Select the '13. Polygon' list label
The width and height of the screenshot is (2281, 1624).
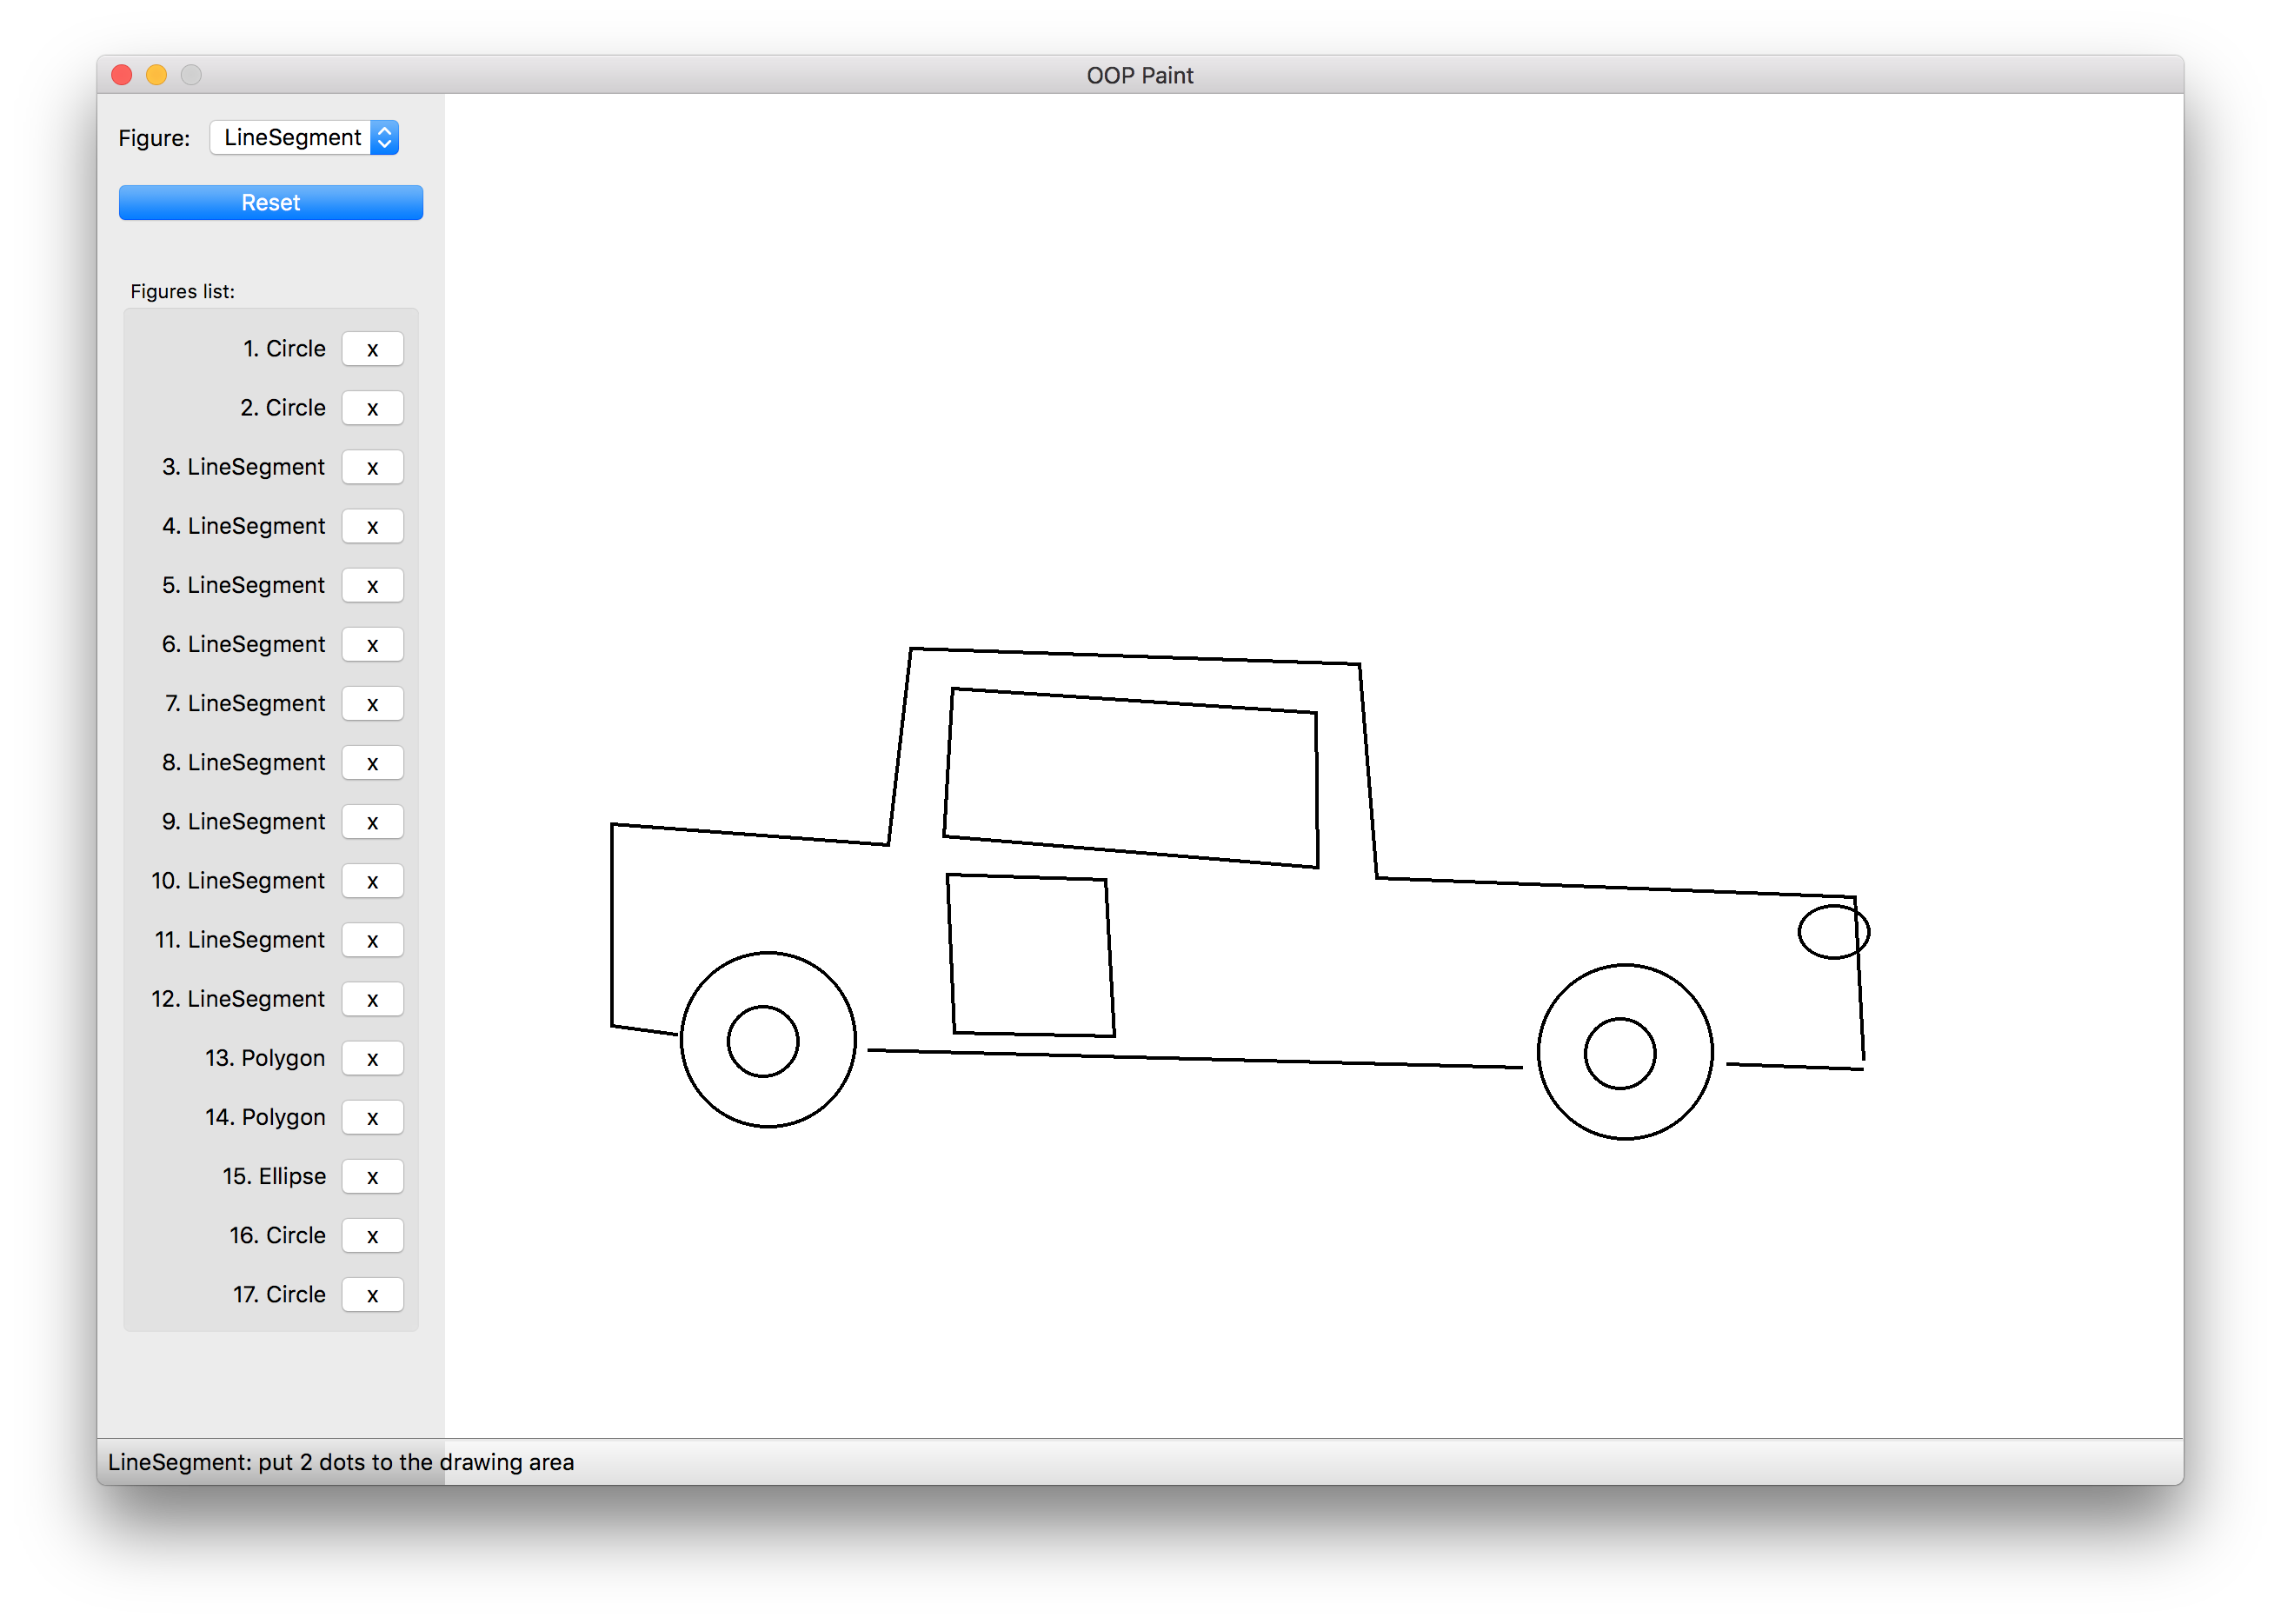[265, 1058]
